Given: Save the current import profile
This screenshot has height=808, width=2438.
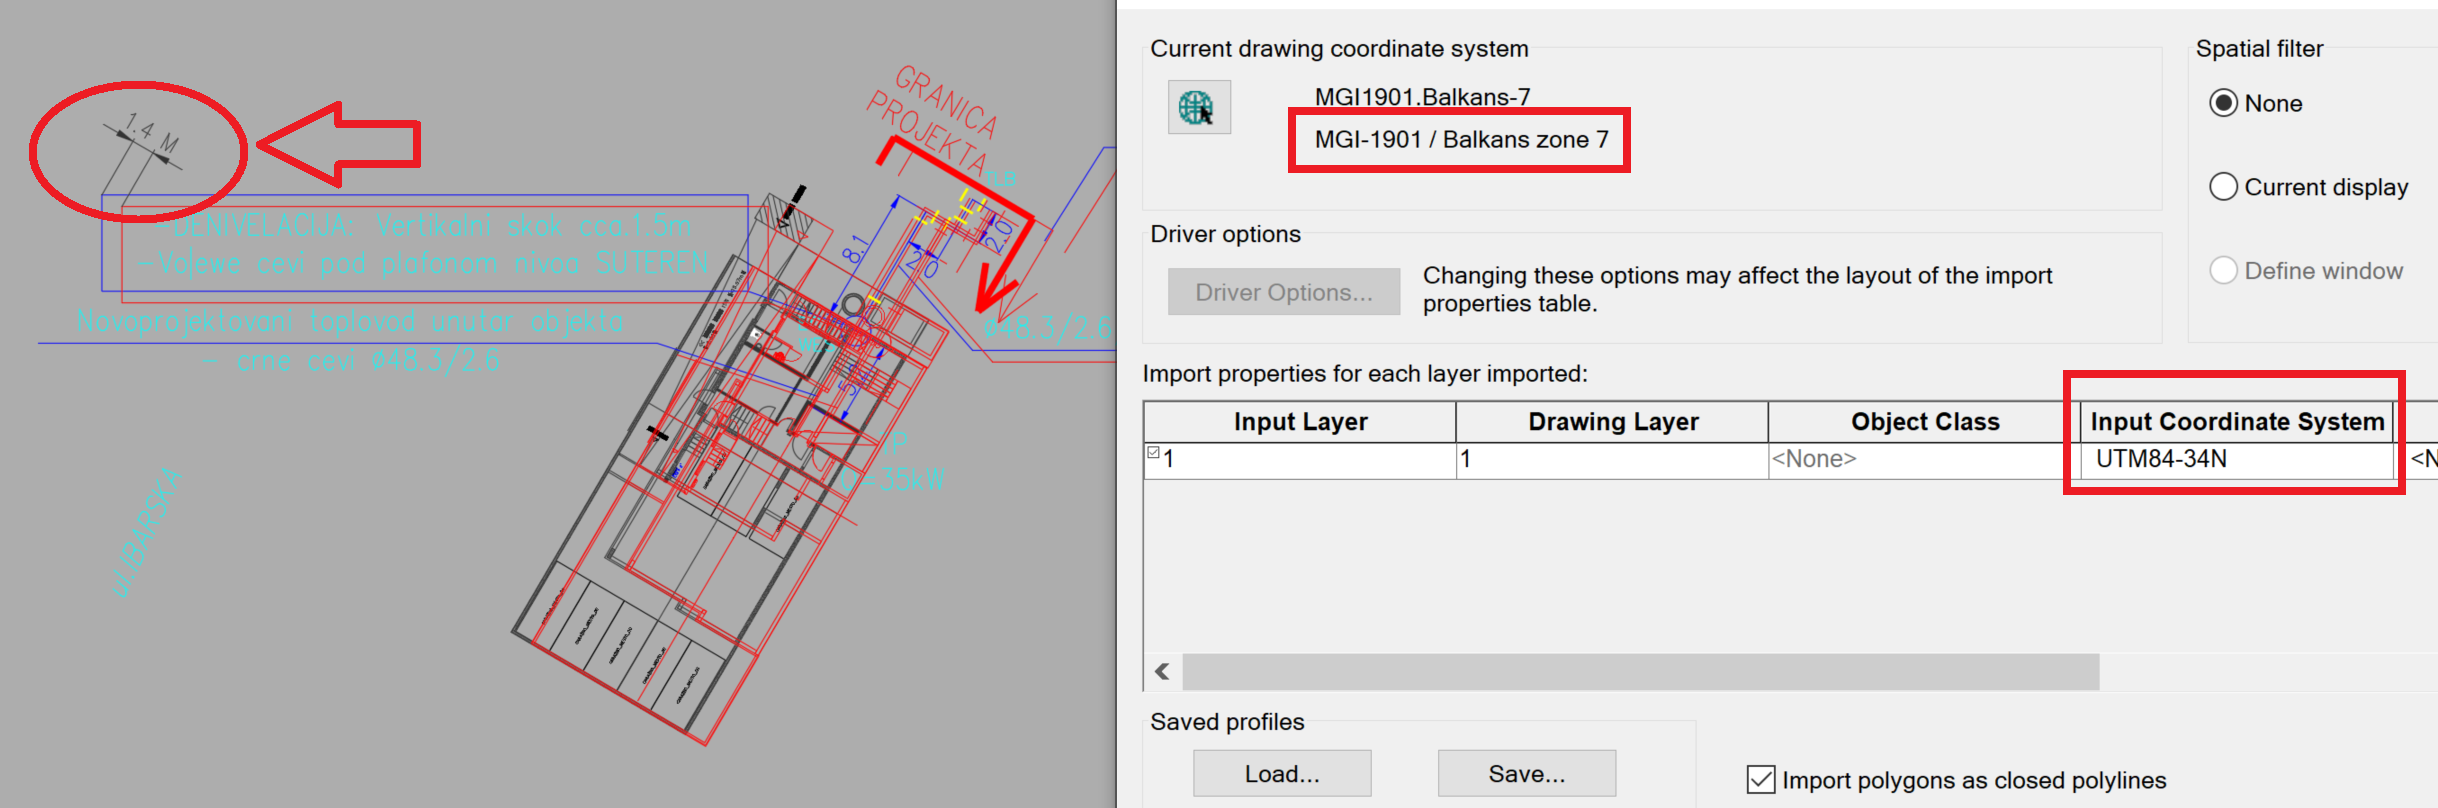Looking at the screenshot, I should point(1527,774).
